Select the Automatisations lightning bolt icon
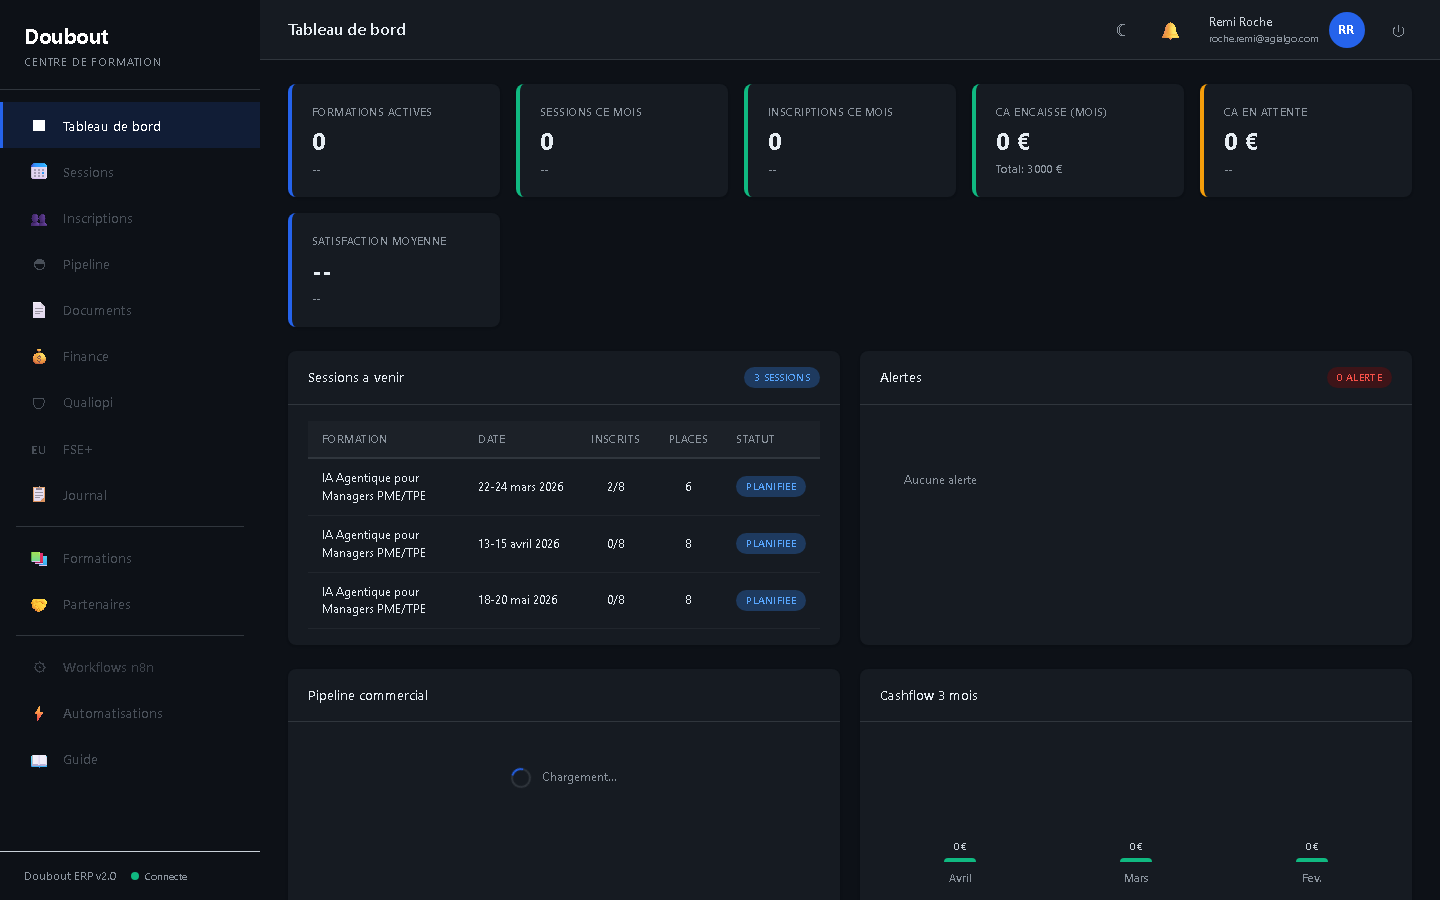The width and height of the screenshot is (1440, 900). (39, 713)
